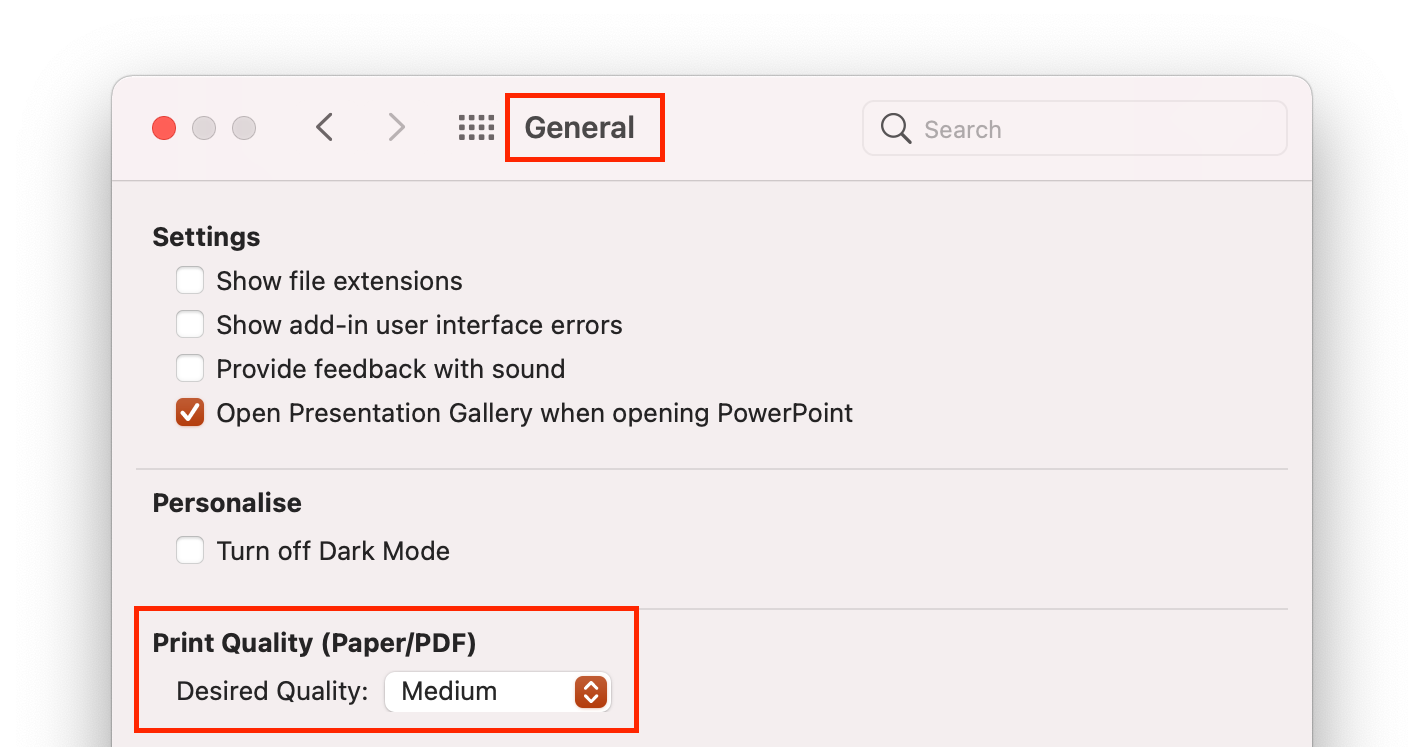Go back with the left chevron arrow
This screenshot has width=1424, height=747.
324,127
